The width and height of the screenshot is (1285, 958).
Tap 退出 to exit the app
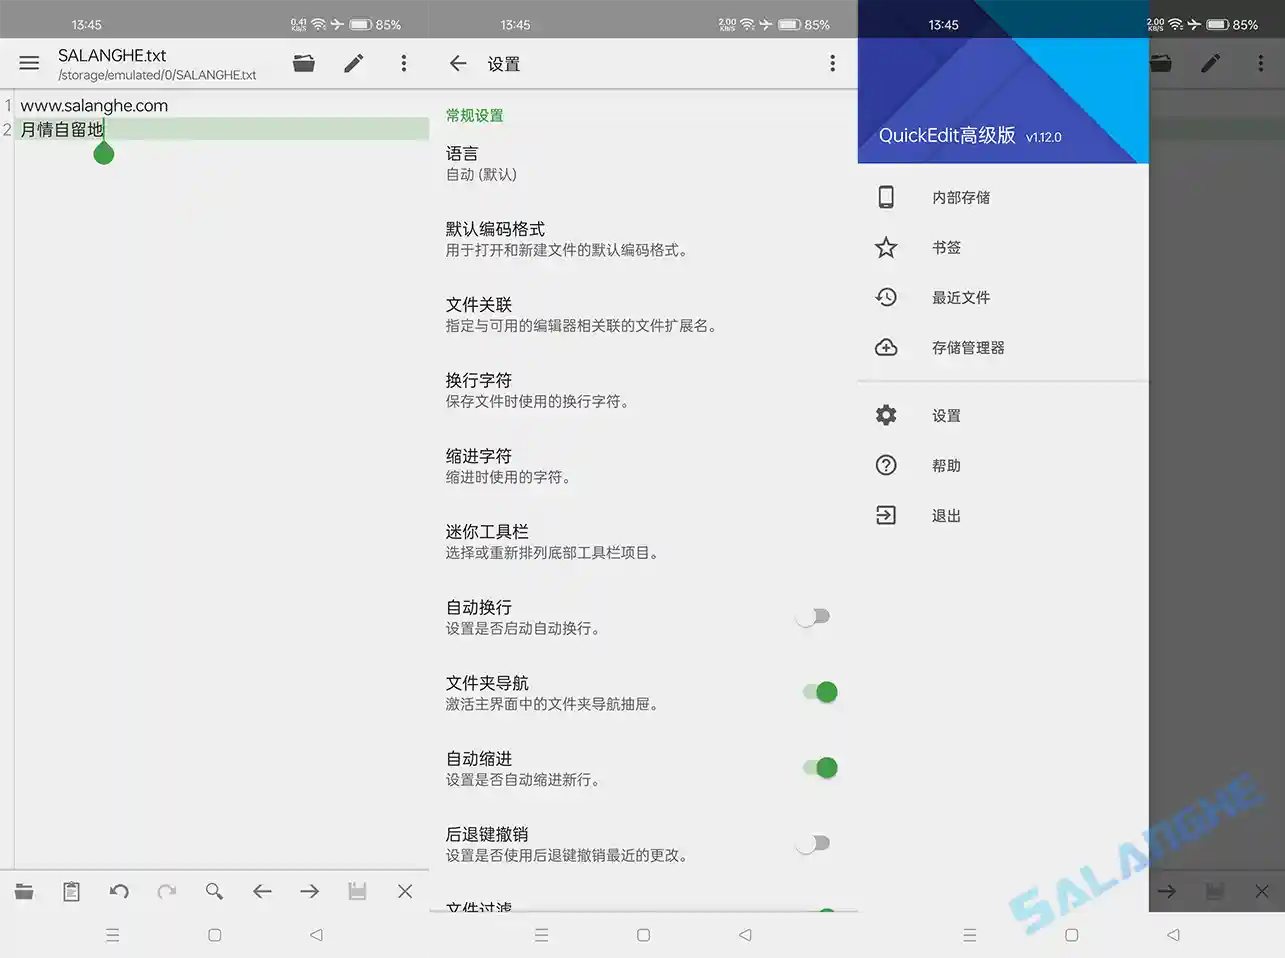click(945, 515)
